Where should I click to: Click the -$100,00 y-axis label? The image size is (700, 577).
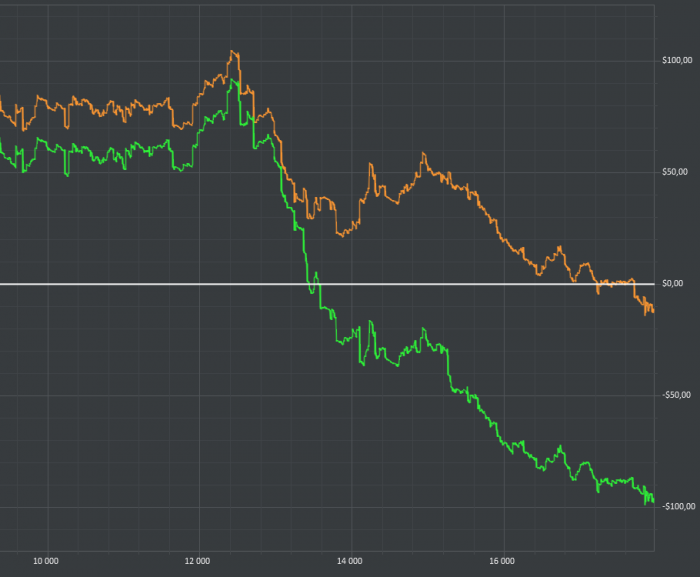(679, 506)
